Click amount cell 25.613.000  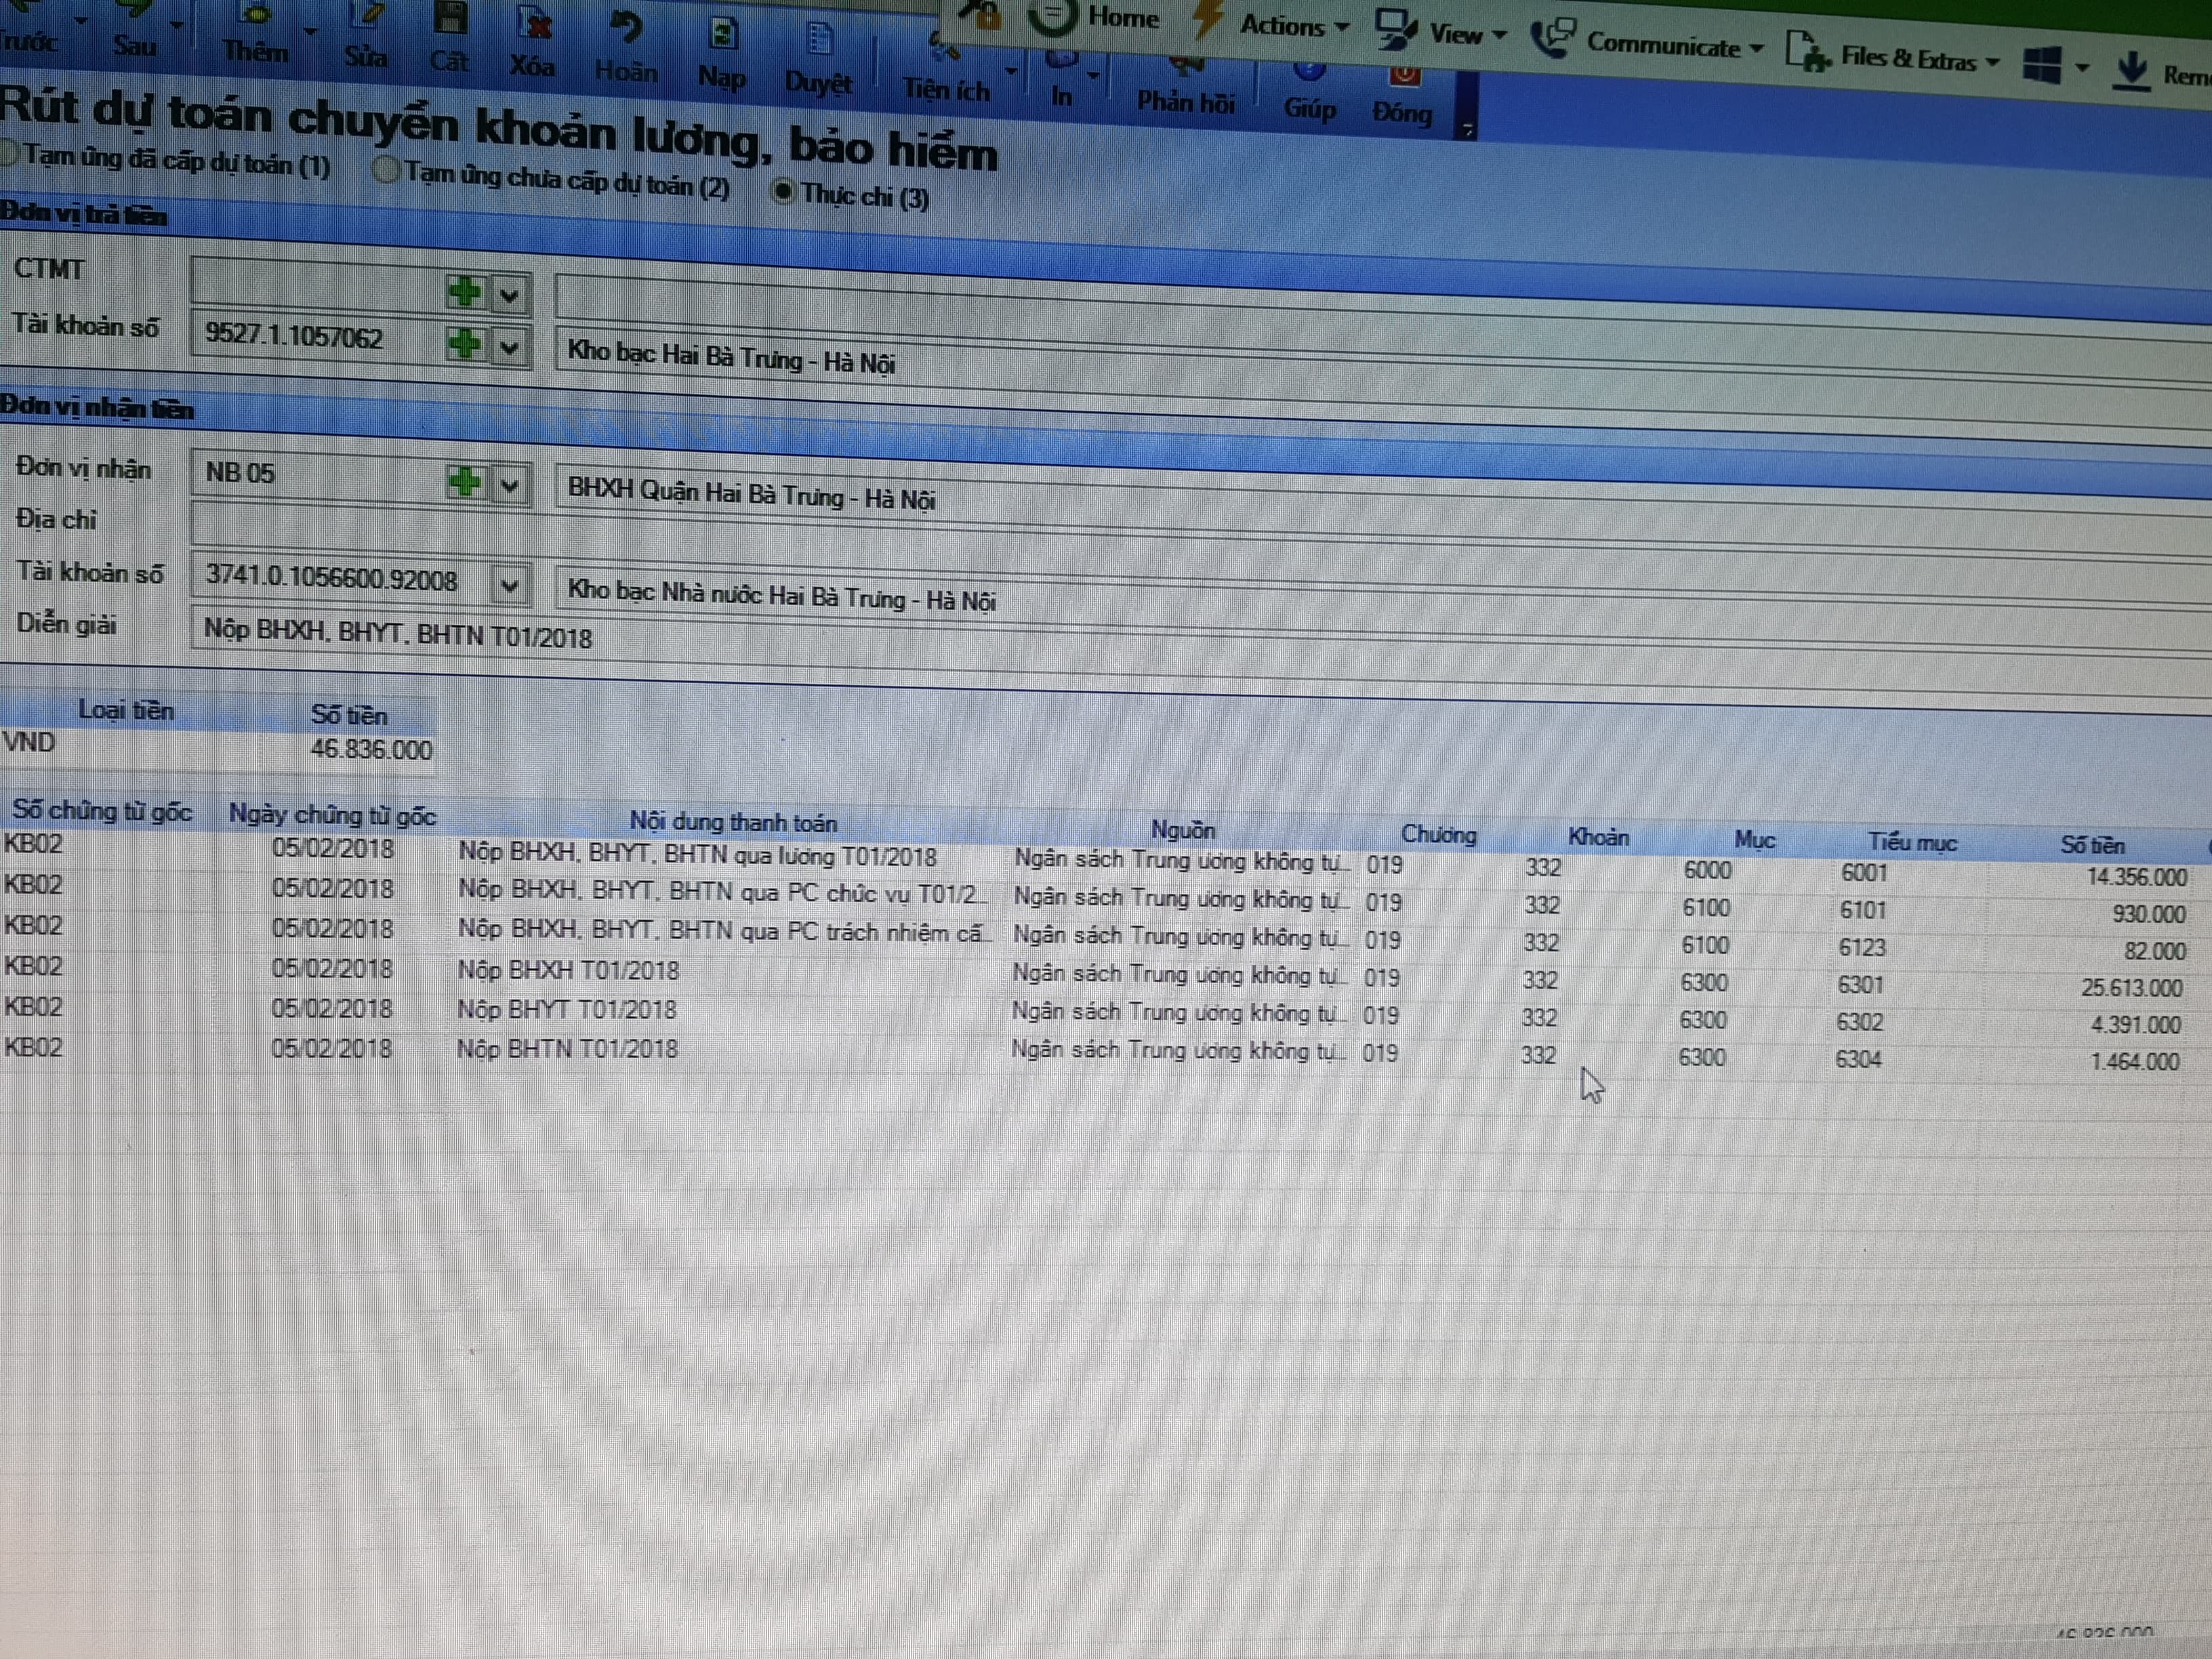2132,988
